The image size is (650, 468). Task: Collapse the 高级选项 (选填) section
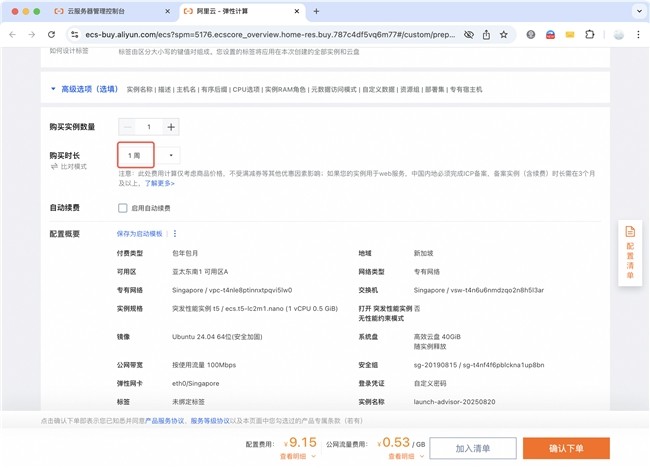click(x=52, y=89)
